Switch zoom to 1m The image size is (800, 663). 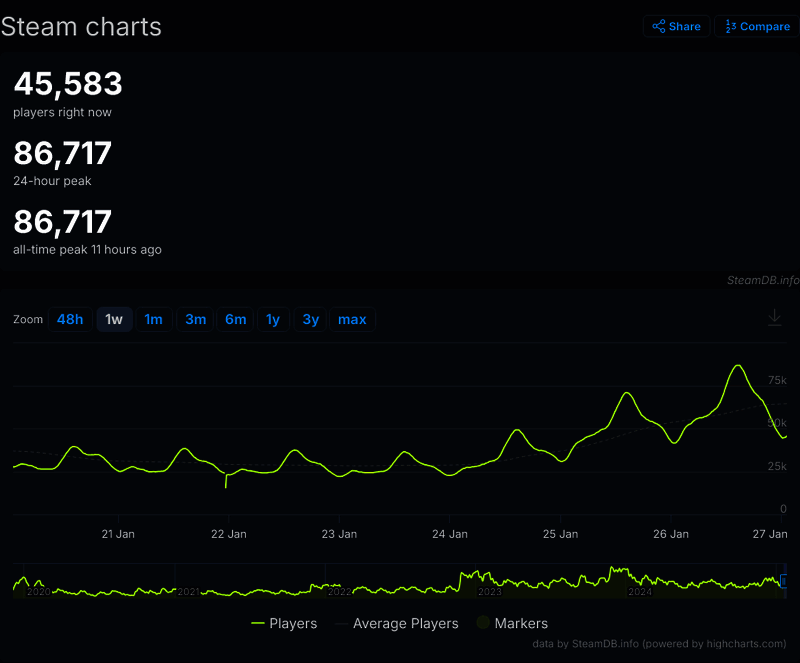point(153,319)
